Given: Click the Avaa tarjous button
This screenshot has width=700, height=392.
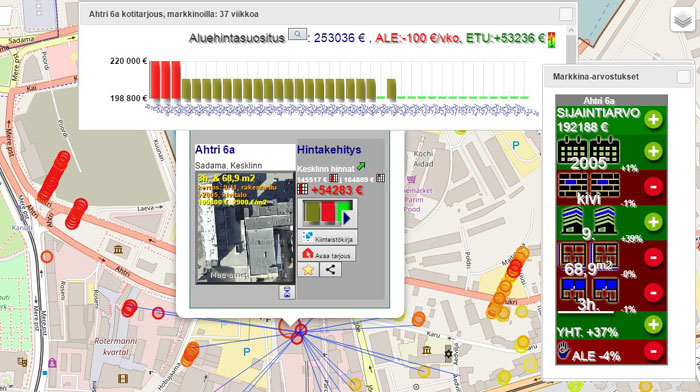Looking at the screenshot, I should [x=326, y=254].
